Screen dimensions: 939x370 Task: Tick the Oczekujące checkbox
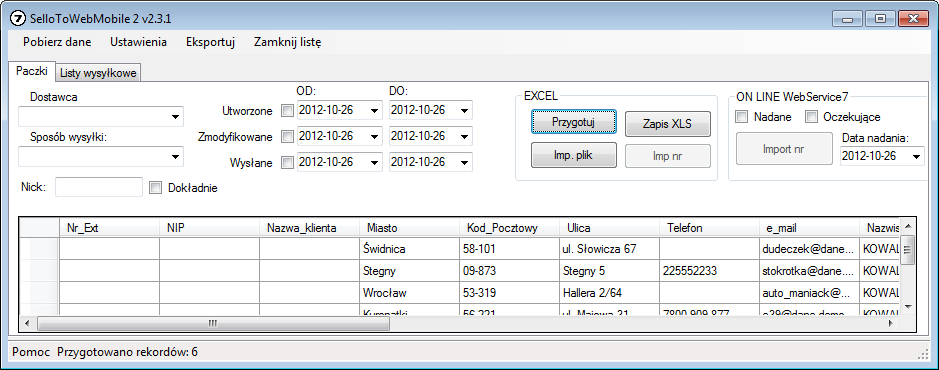click(x=811, y=117)
